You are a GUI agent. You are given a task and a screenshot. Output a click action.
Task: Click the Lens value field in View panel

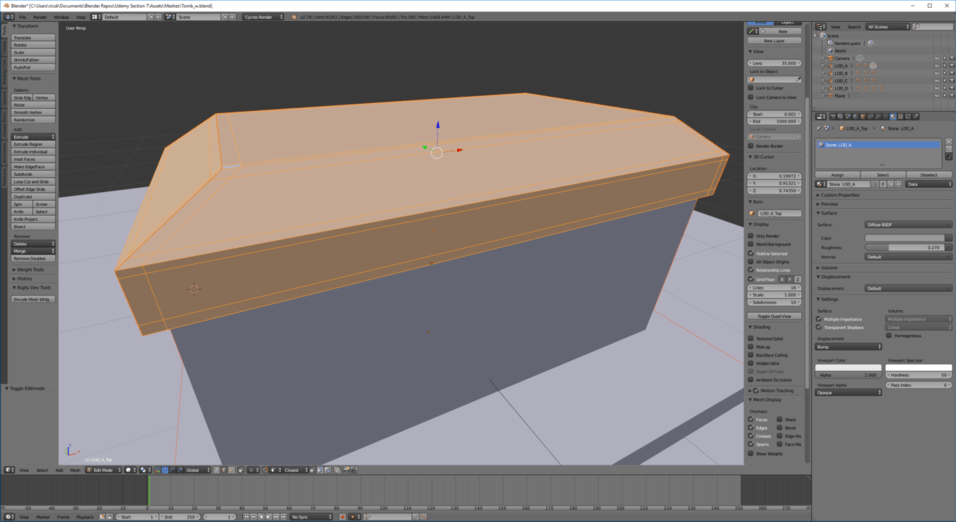775,62
